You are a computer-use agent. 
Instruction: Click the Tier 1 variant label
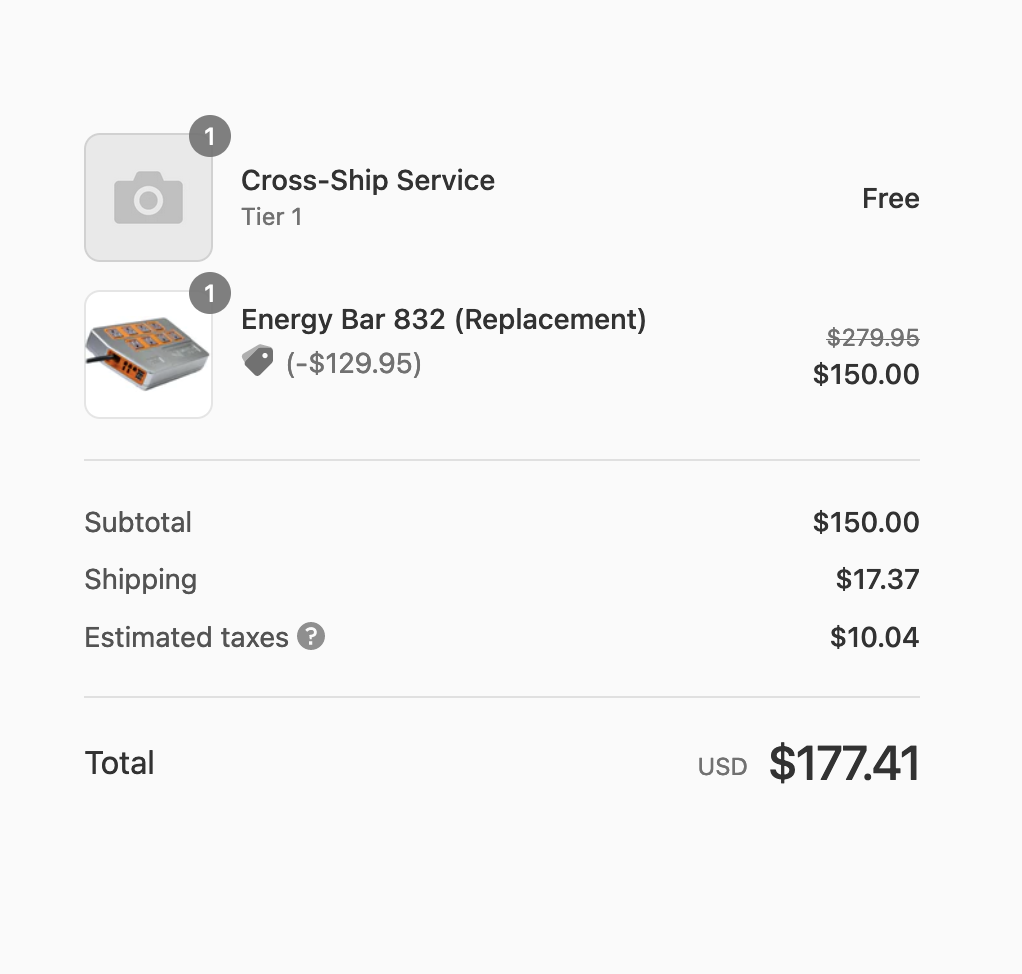tap(271, 217)
